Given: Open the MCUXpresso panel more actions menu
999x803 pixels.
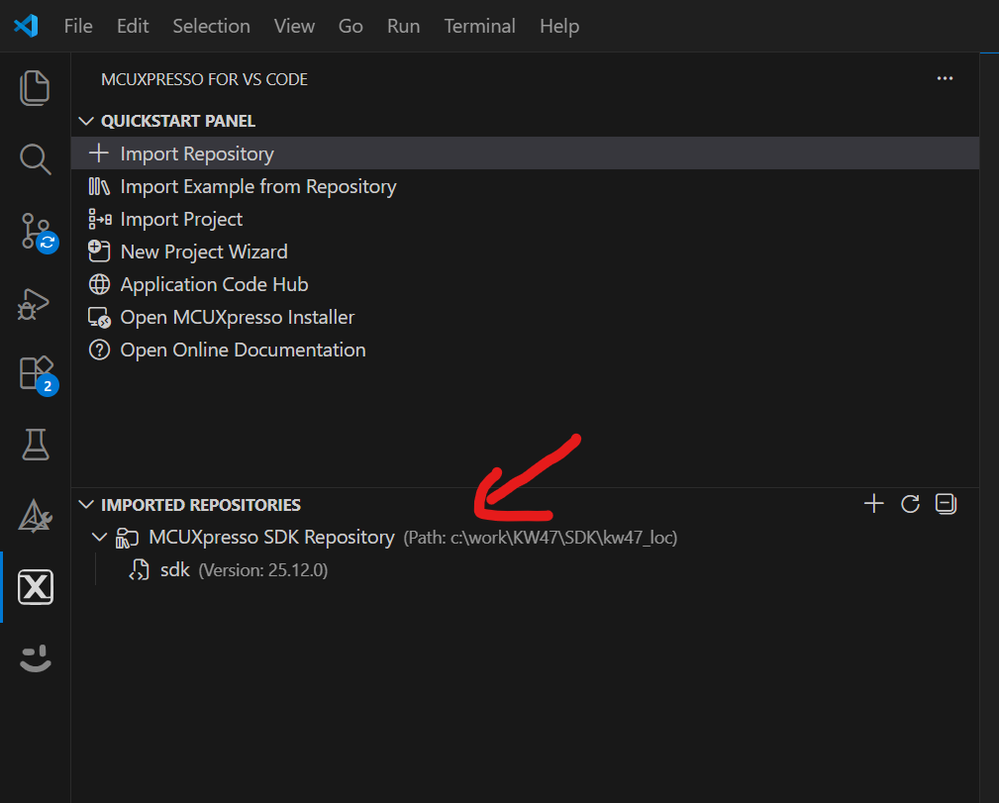Looking at the screenshot, I should coord(945,79).
